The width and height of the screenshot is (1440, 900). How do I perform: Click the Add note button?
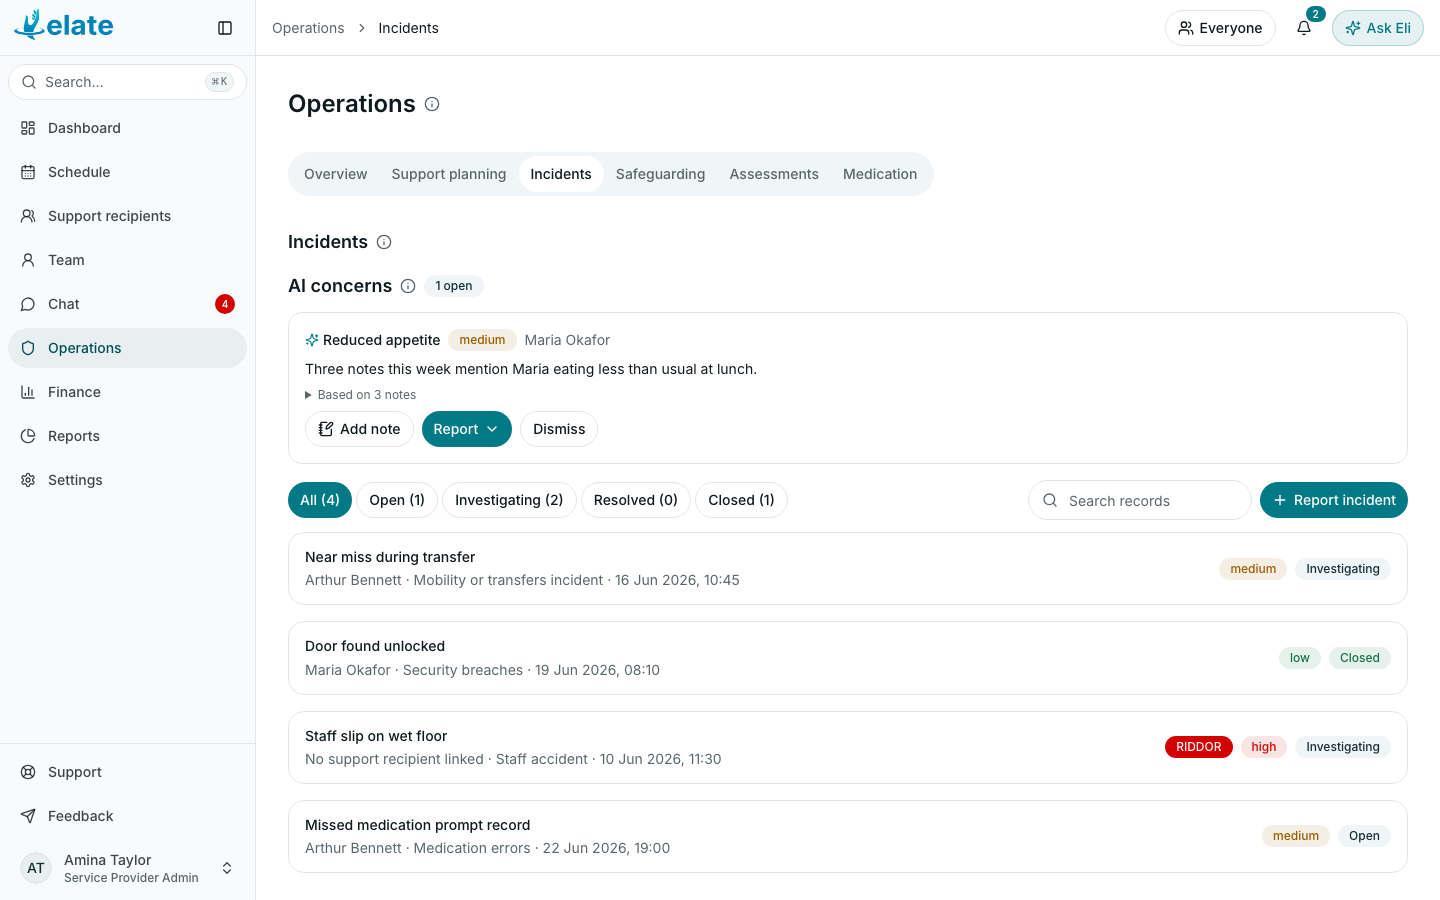pos(359,429)
